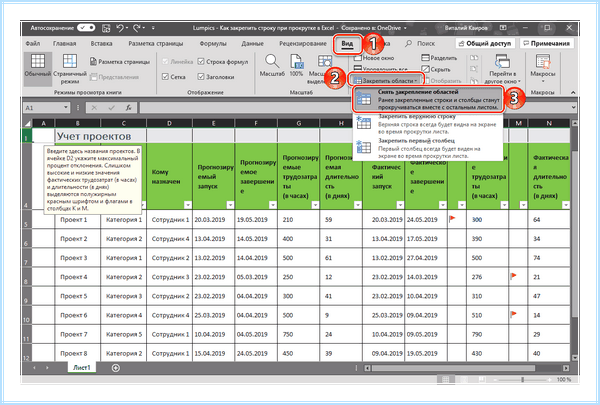Viewport: 600px width, 405px height.
Task: Open filter dropdown for Прогнозируемый запуск column
Action: 230,205
